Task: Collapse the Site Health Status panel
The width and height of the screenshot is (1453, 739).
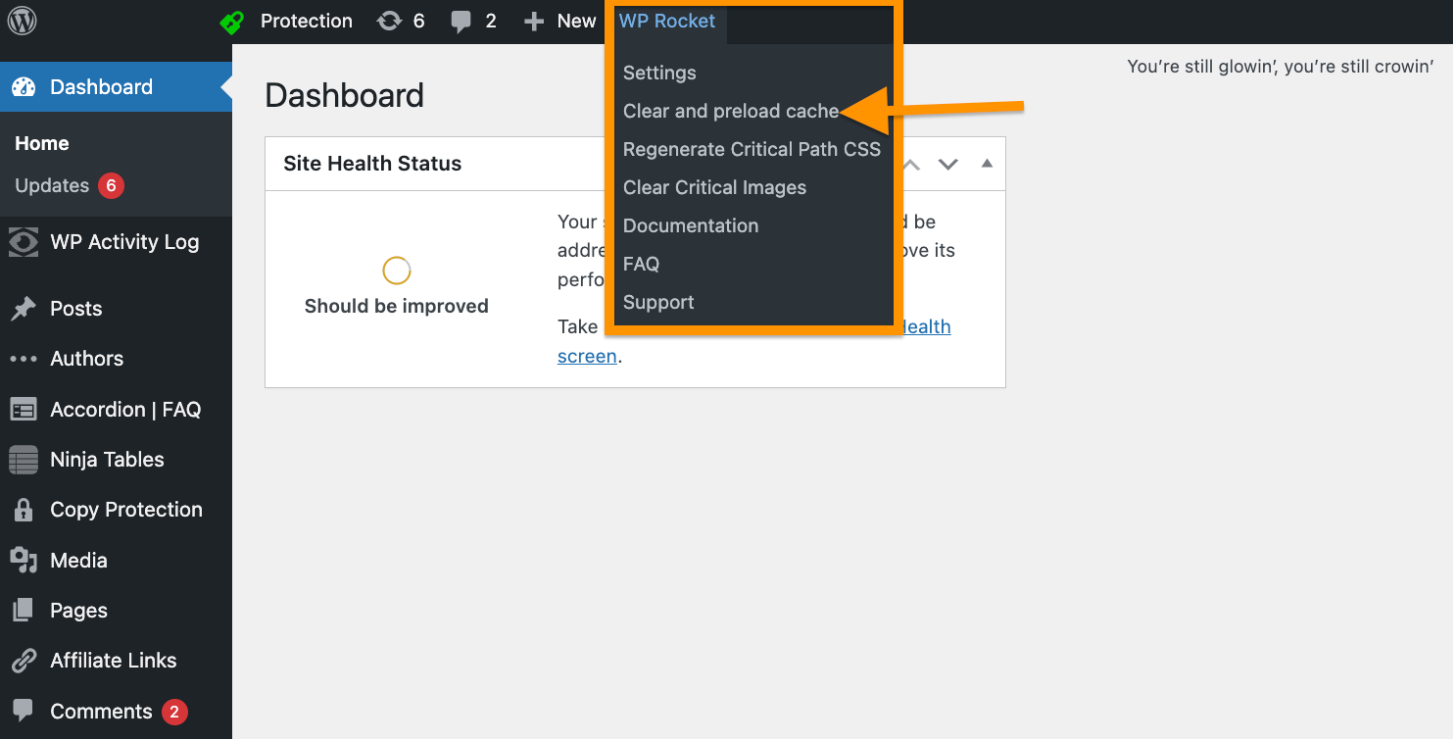Action: point(987,163)
